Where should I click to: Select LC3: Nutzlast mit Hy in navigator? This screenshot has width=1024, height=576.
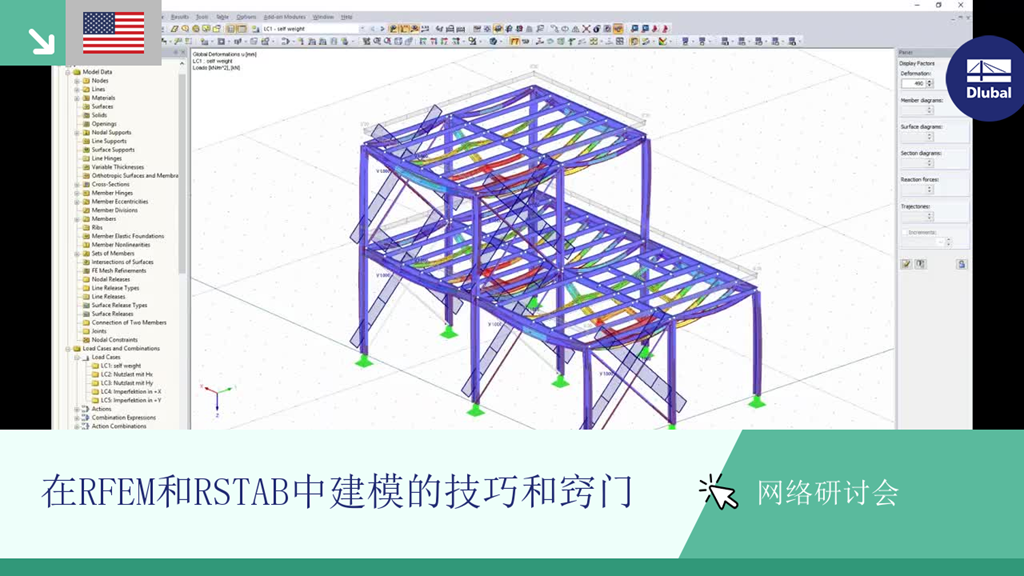(127, 383)
